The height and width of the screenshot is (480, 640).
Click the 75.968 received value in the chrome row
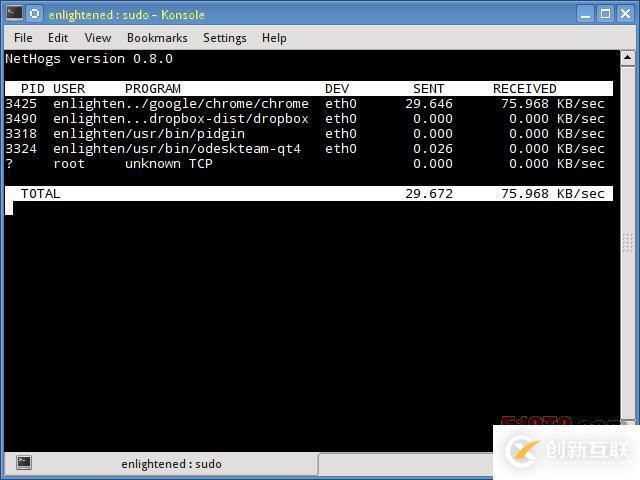524,104
